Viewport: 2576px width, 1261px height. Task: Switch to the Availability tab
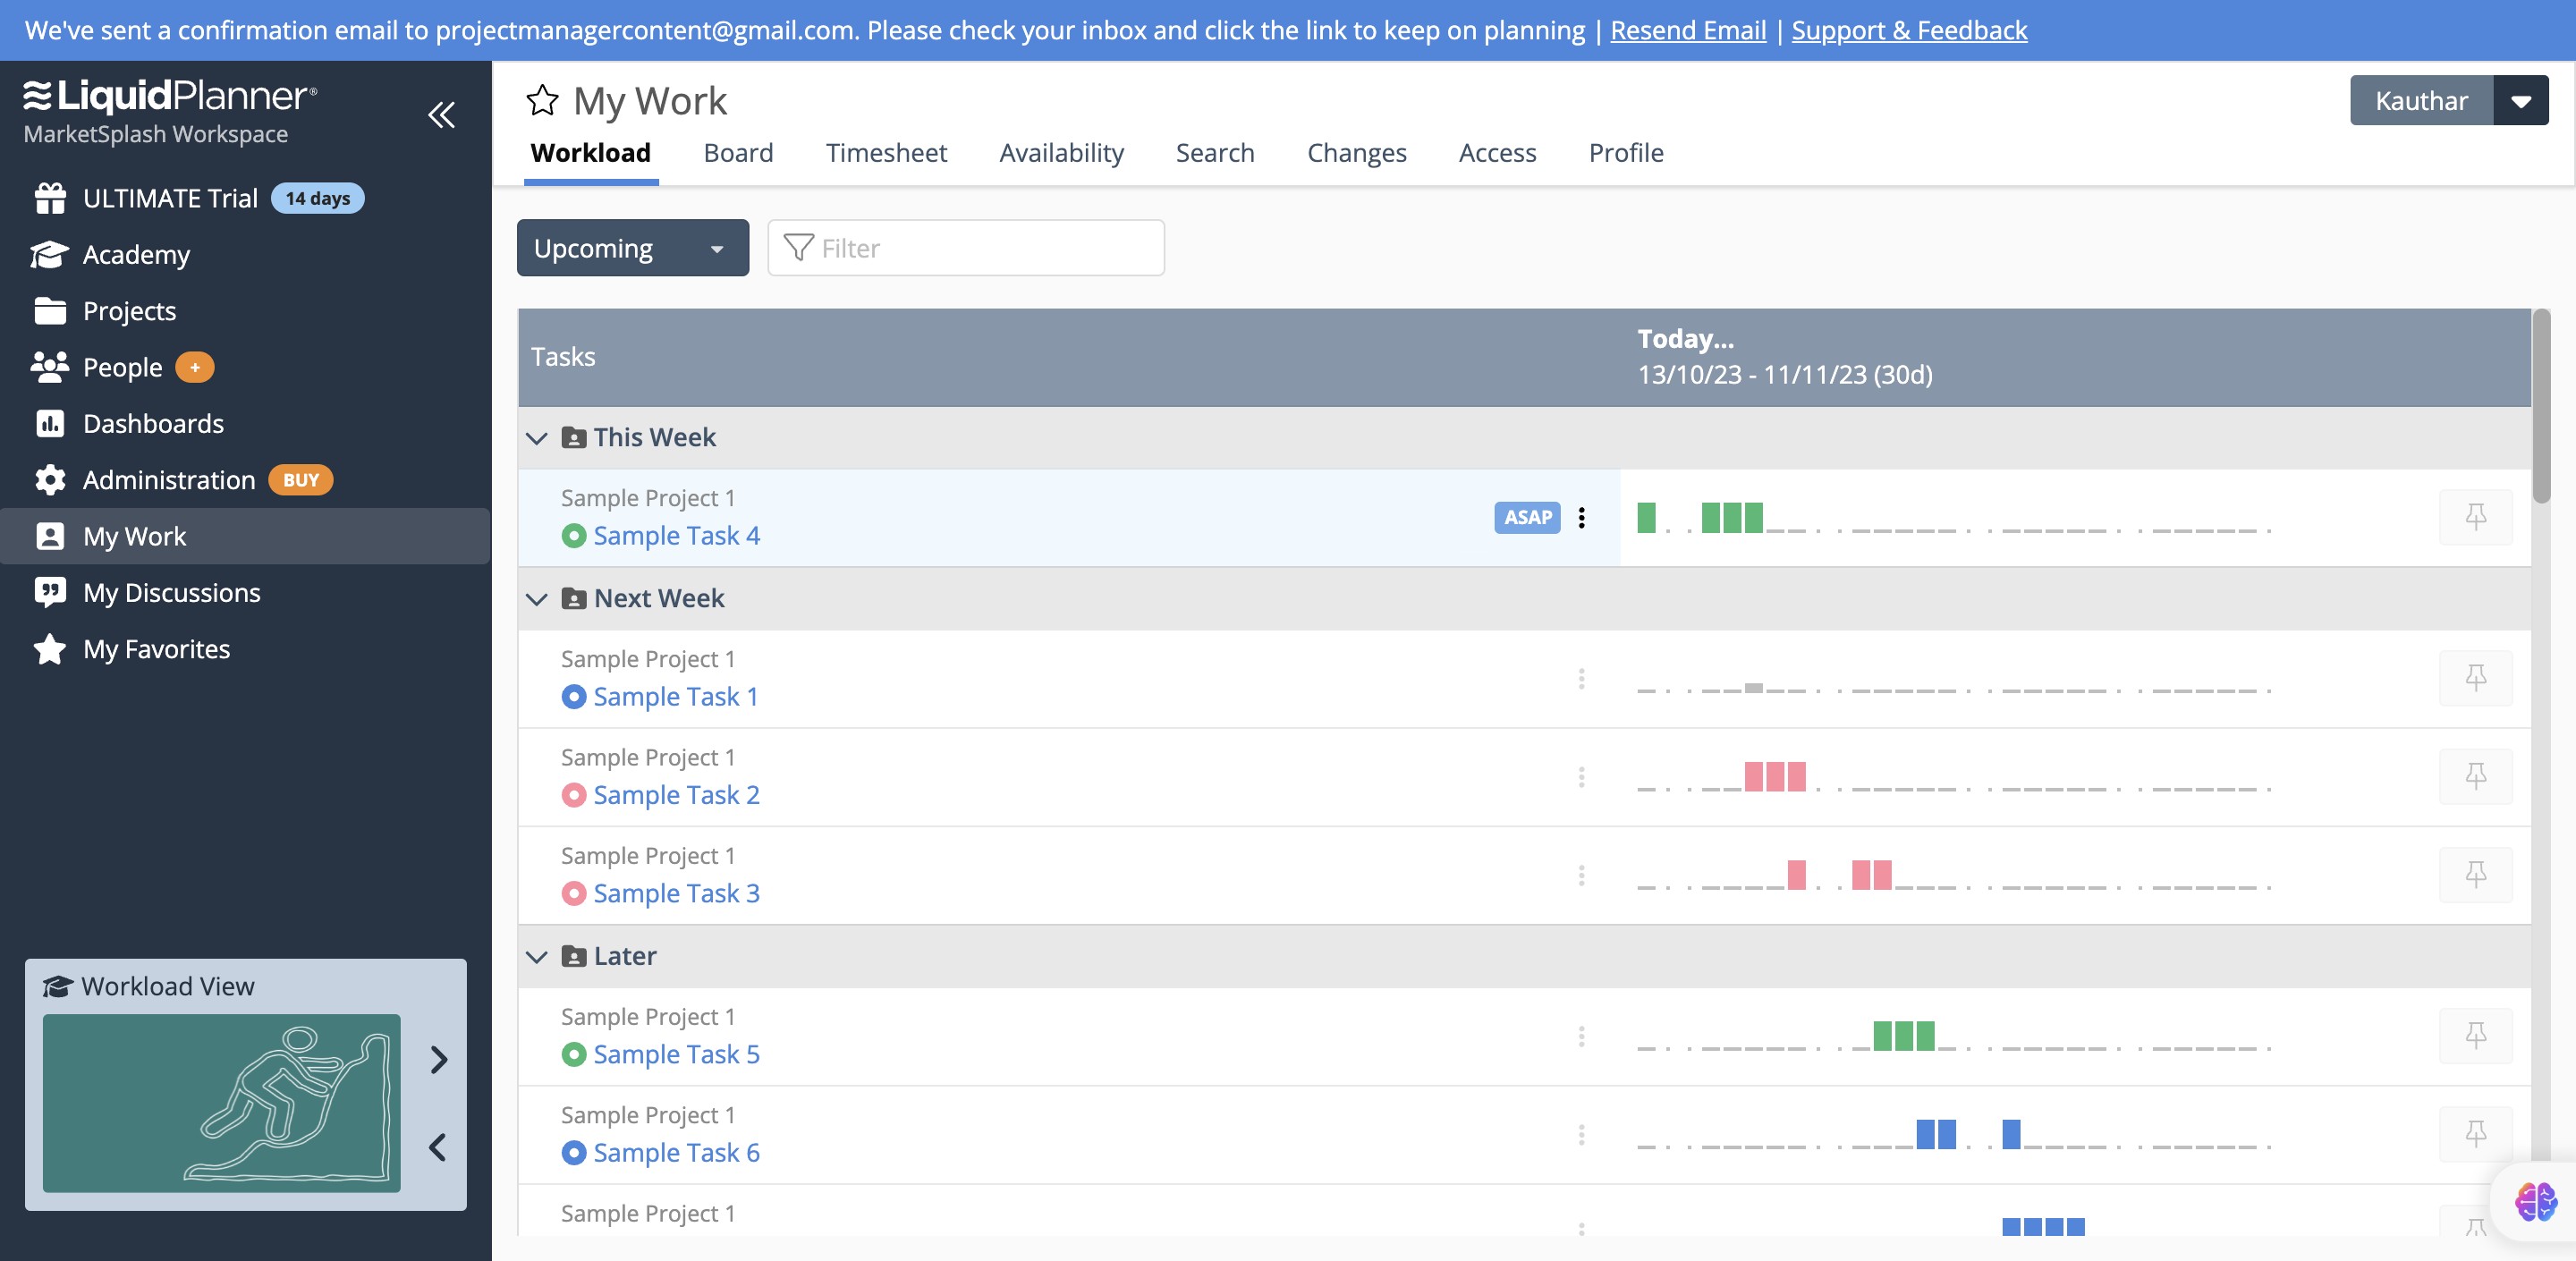click(1060, 153)
